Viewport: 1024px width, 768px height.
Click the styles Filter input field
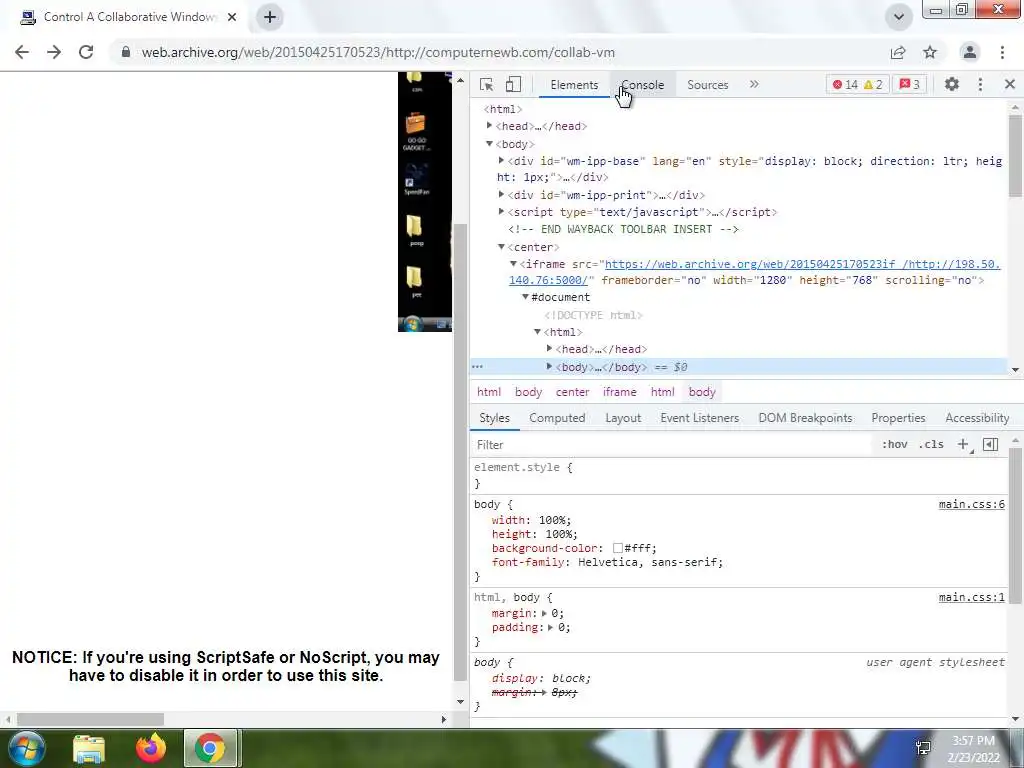point(673,445)
